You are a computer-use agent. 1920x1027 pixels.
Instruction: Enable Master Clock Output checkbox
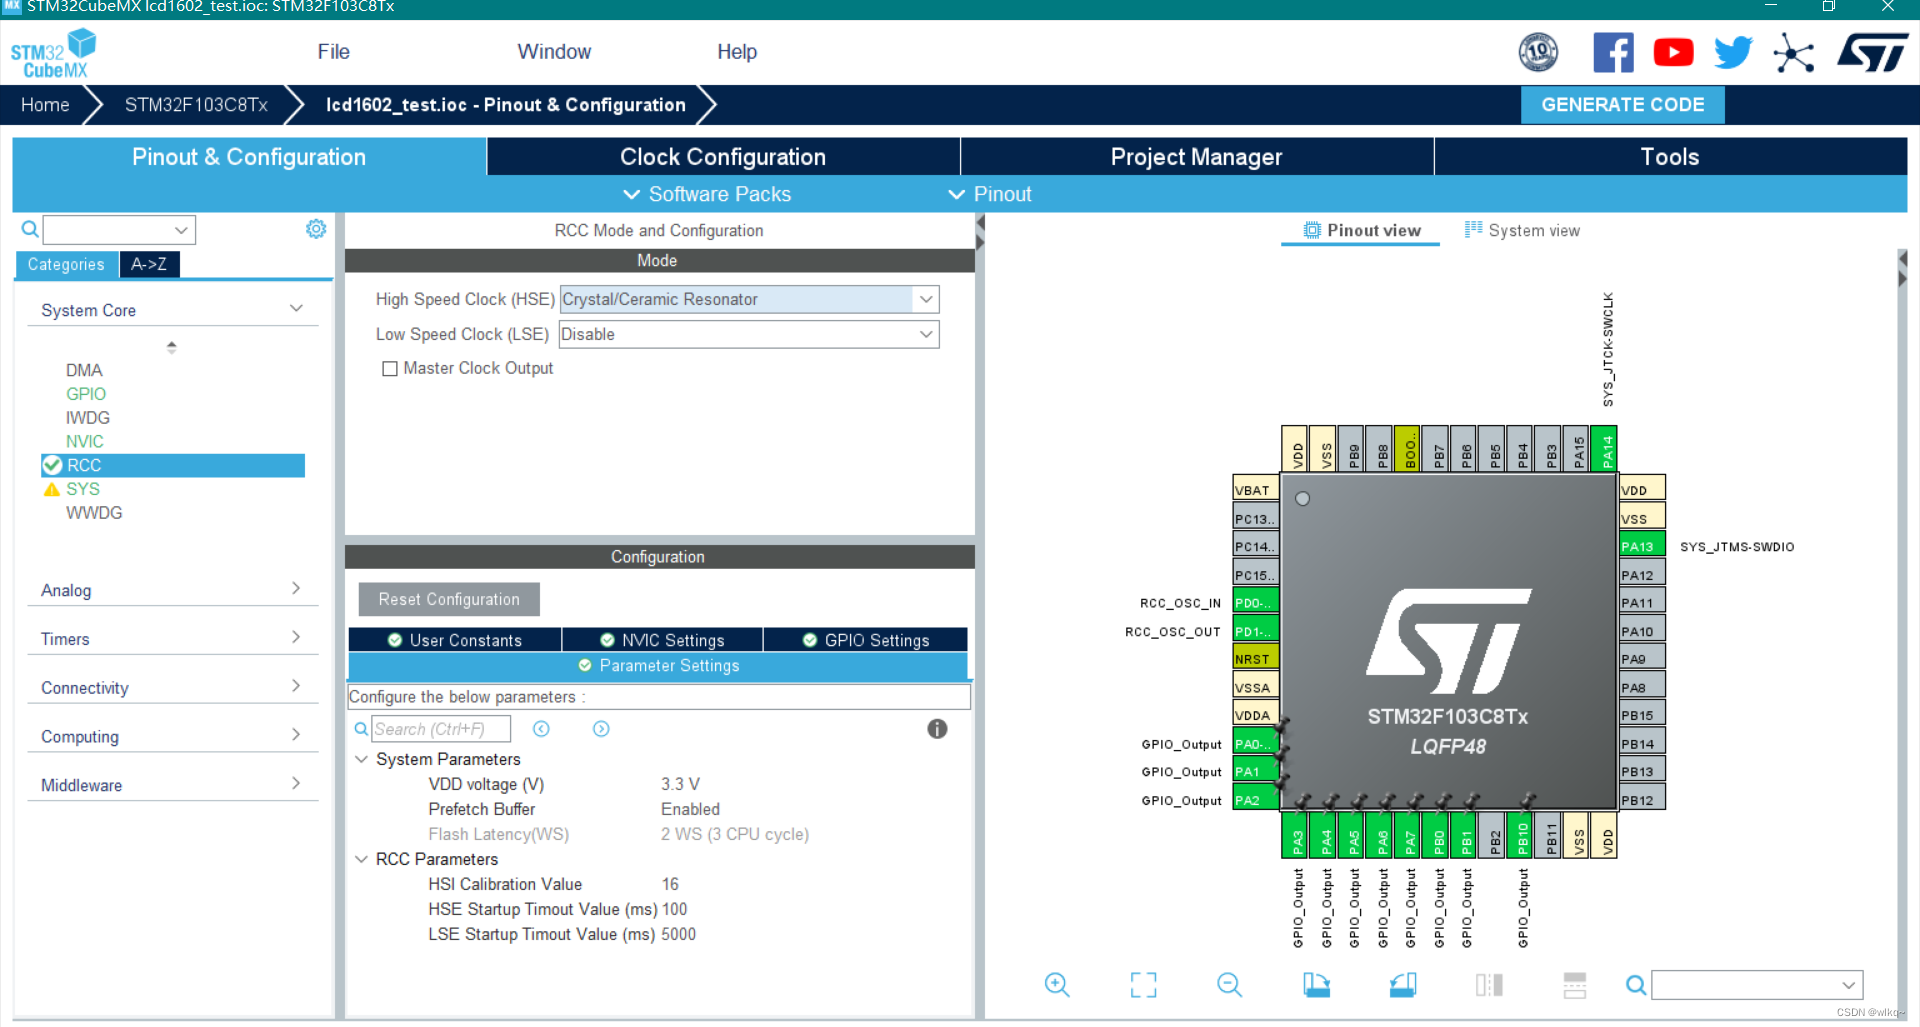tap(390, 369)
